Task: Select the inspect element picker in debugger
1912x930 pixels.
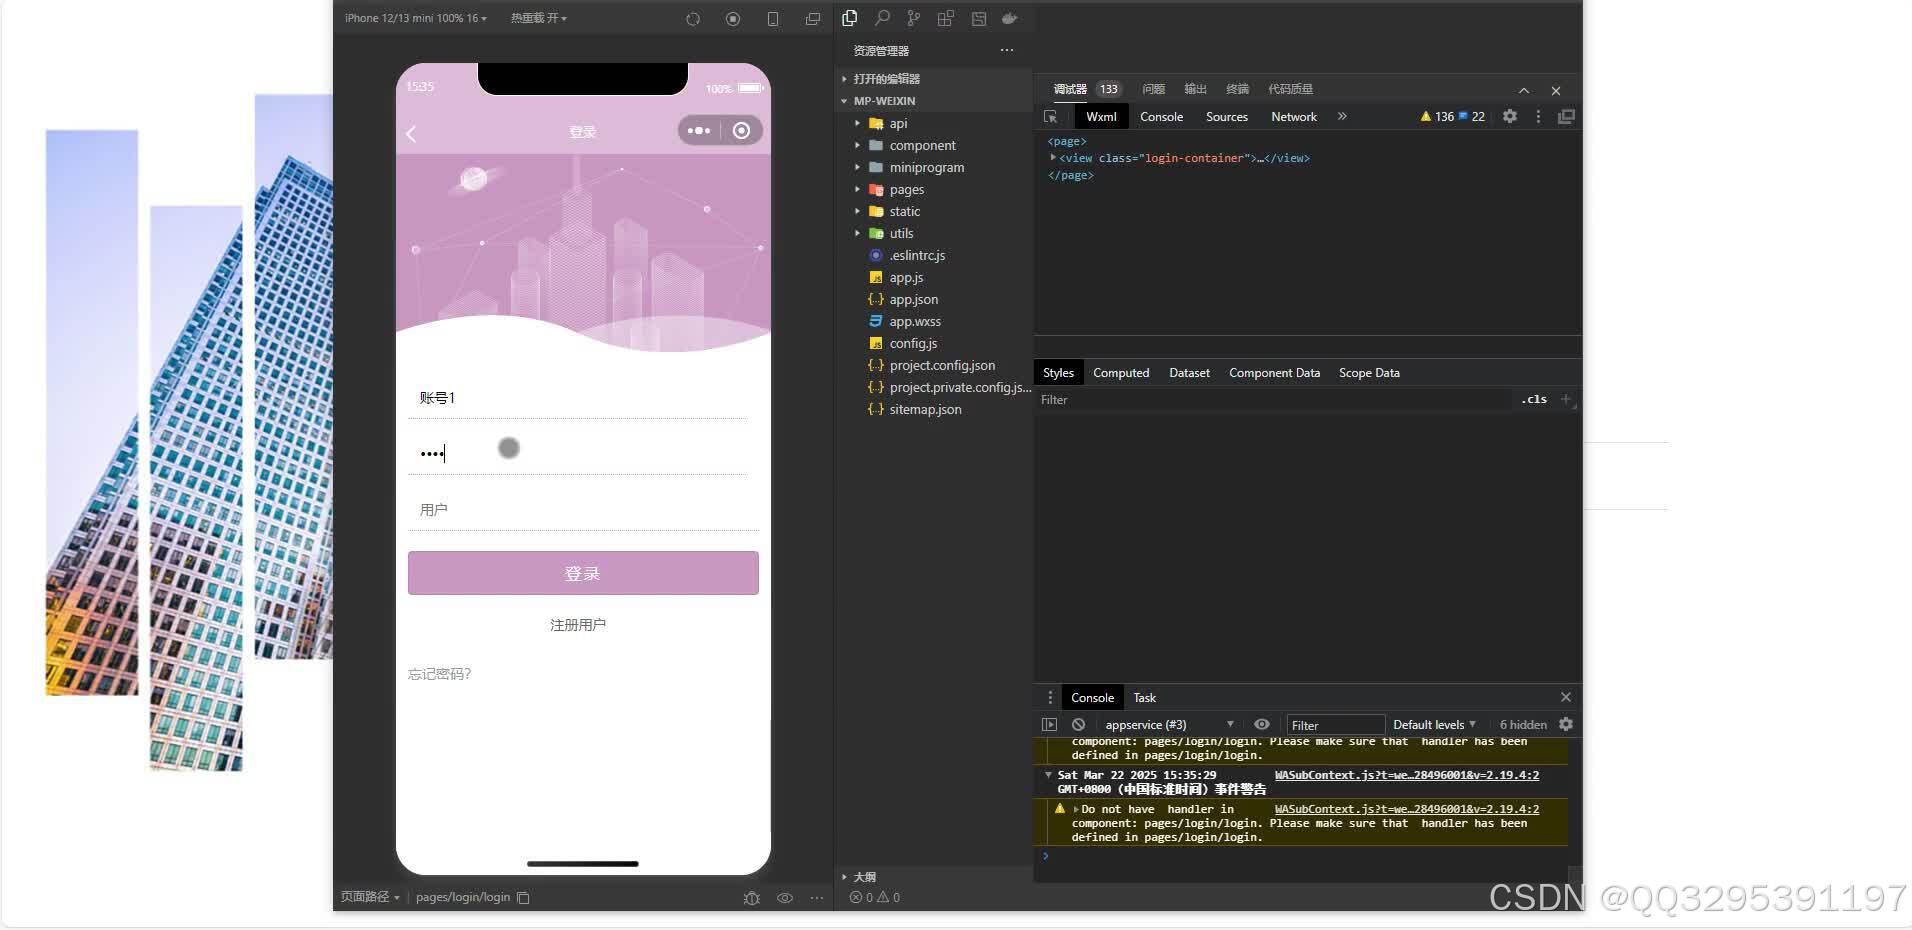Action: click(x=1051, y=117)
